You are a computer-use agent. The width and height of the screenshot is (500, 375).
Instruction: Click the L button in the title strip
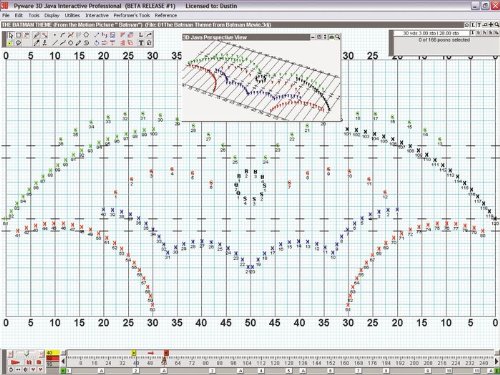[473, 25]
